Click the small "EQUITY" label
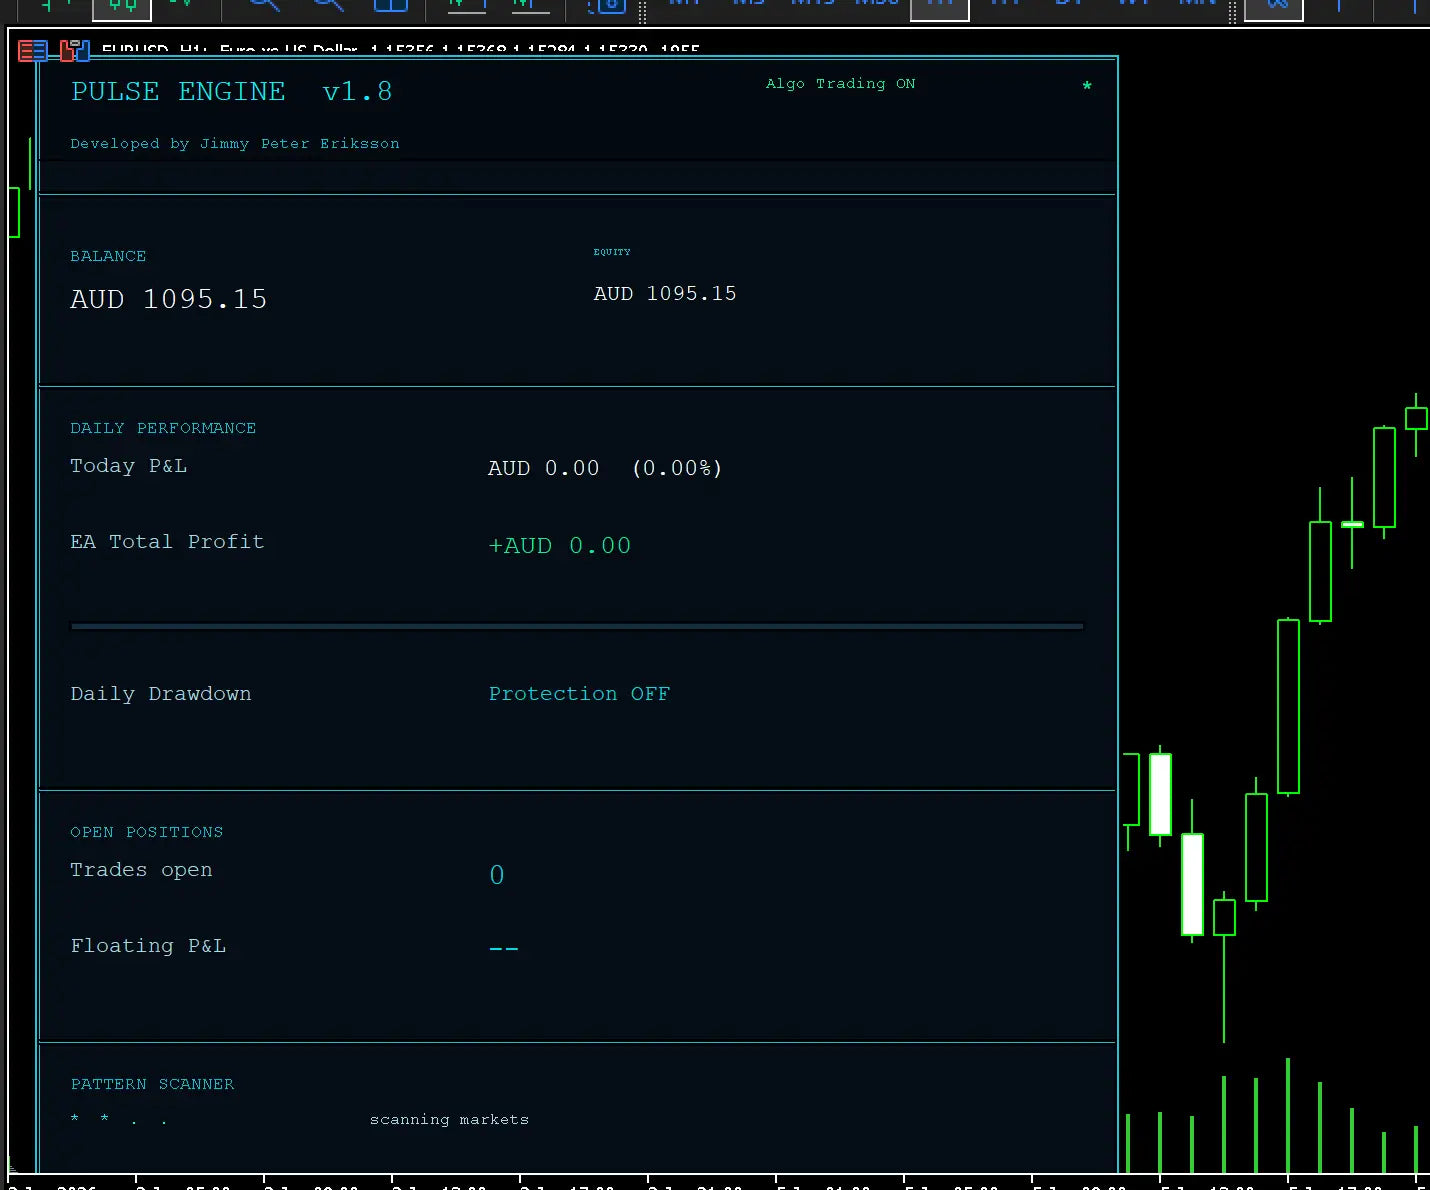The width and height of the screenshot is (1430, 1190). pos(612,252)
